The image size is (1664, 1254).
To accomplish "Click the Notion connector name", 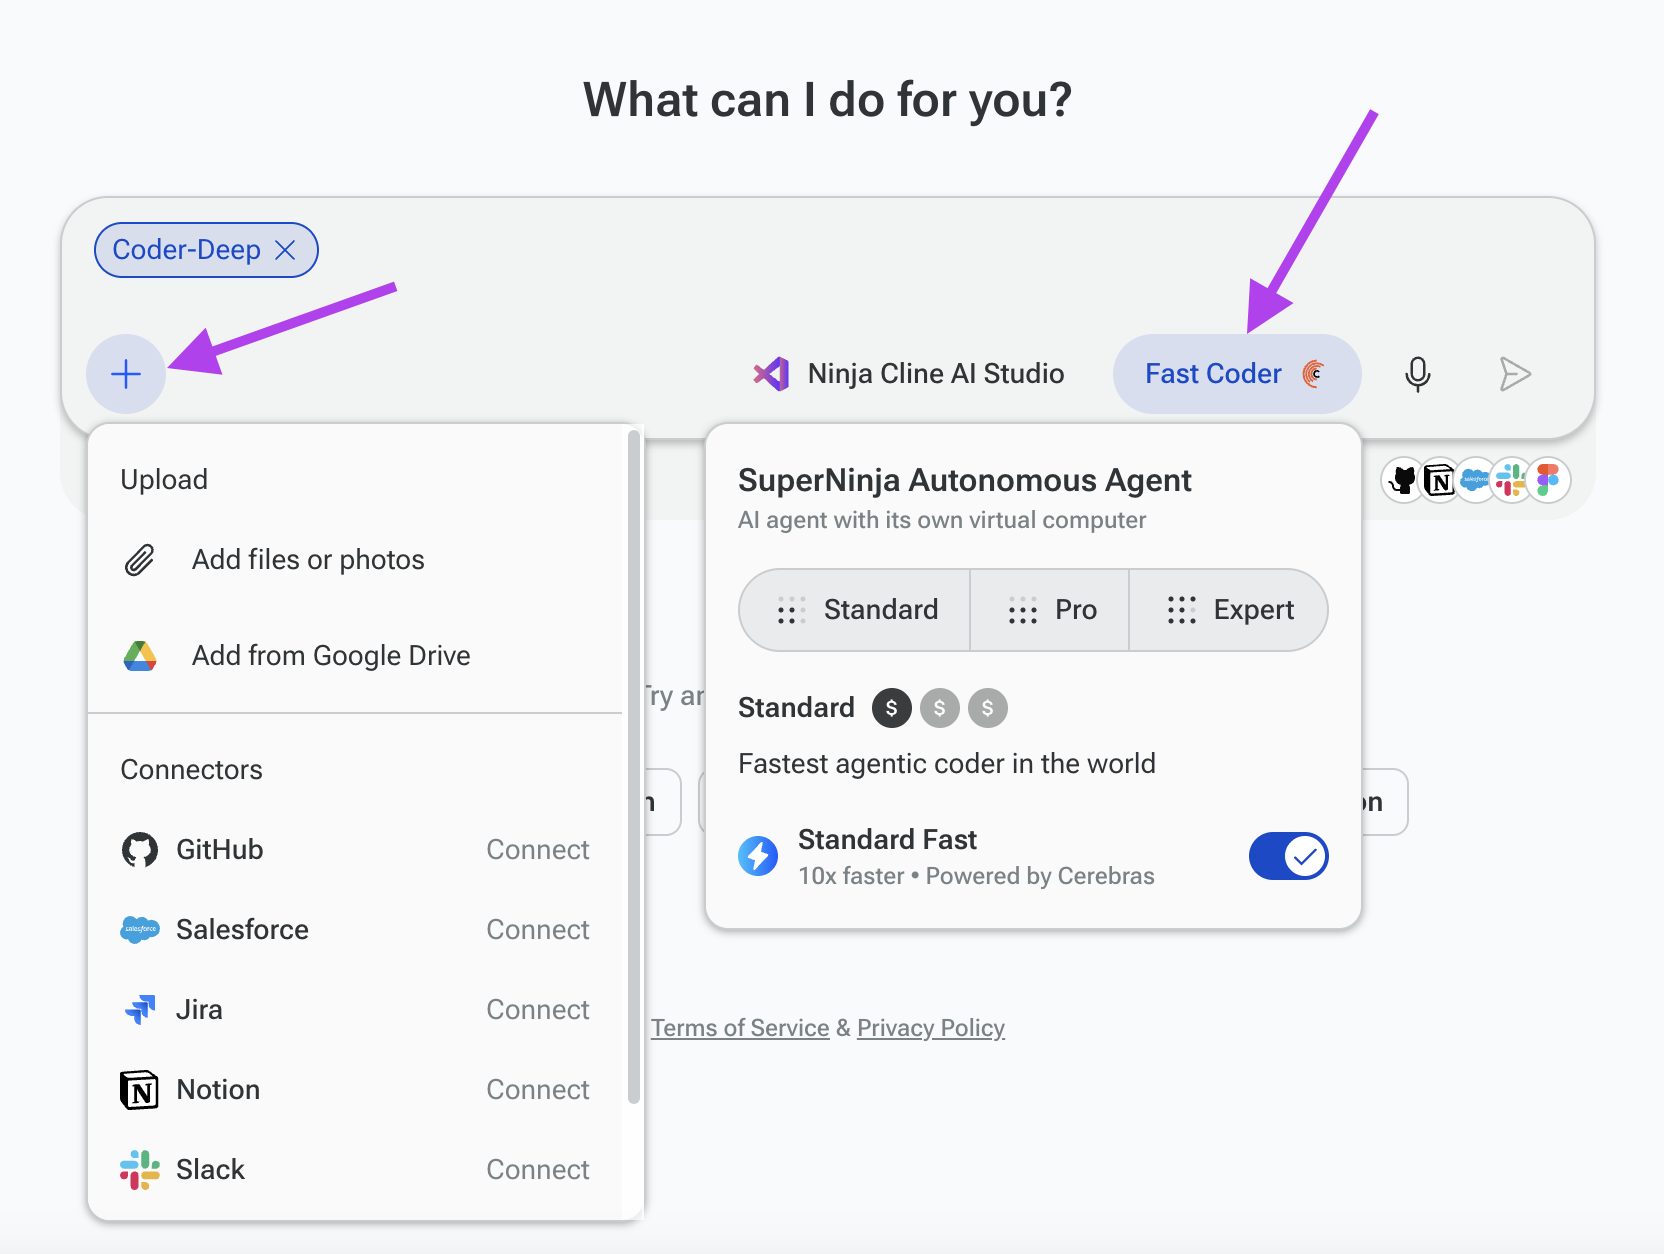I will click(x=218, y=1090).
